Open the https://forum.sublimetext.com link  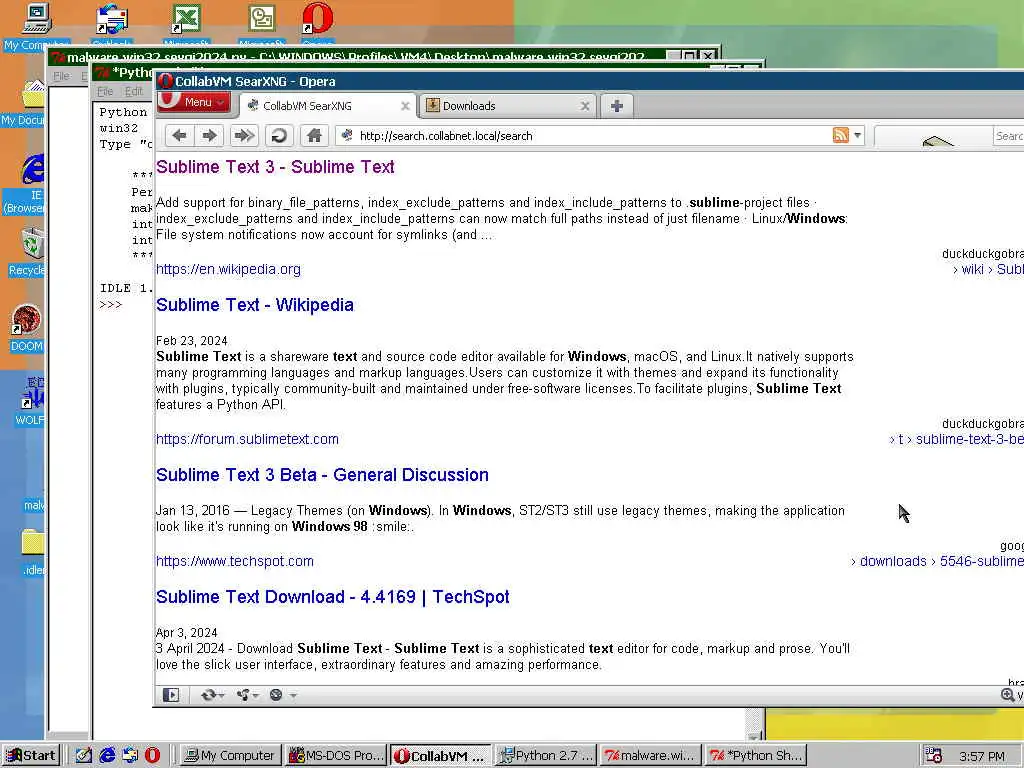(247, 439)
